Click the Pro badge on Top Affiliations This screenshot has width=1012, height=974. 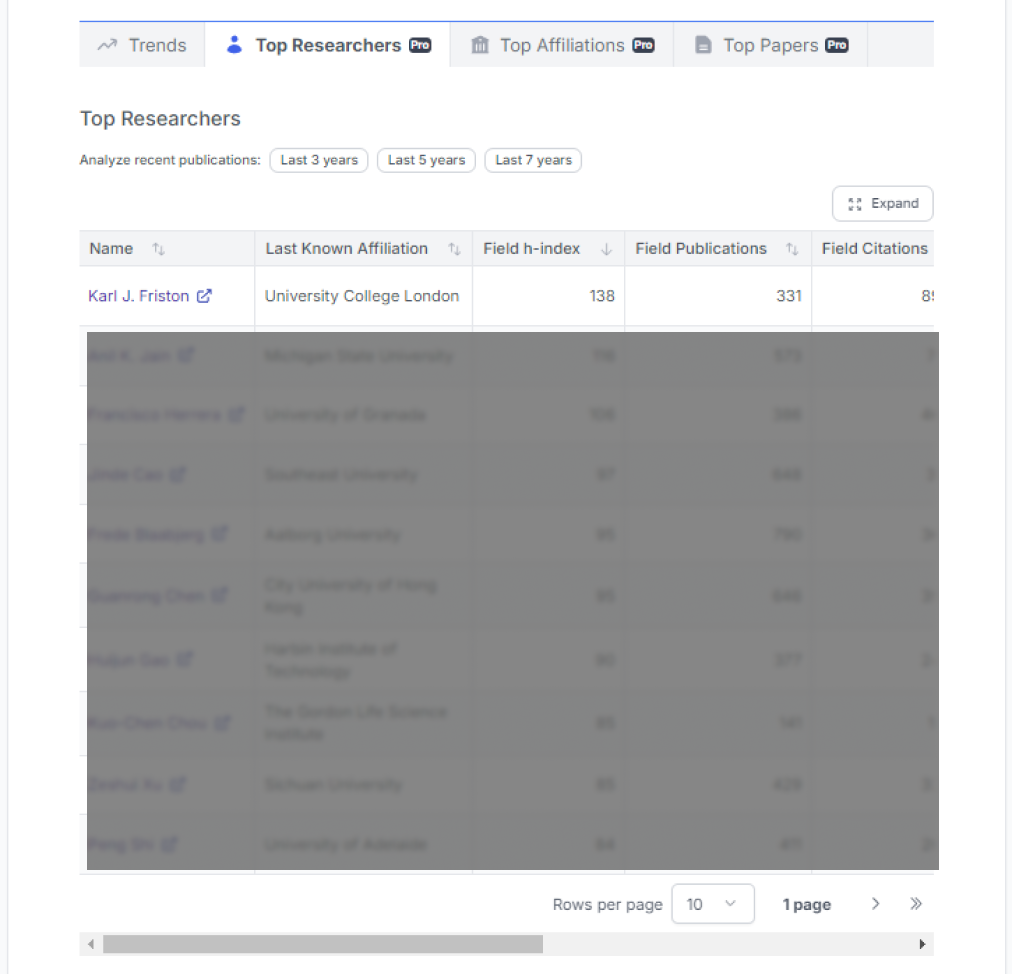pos(643,45)
